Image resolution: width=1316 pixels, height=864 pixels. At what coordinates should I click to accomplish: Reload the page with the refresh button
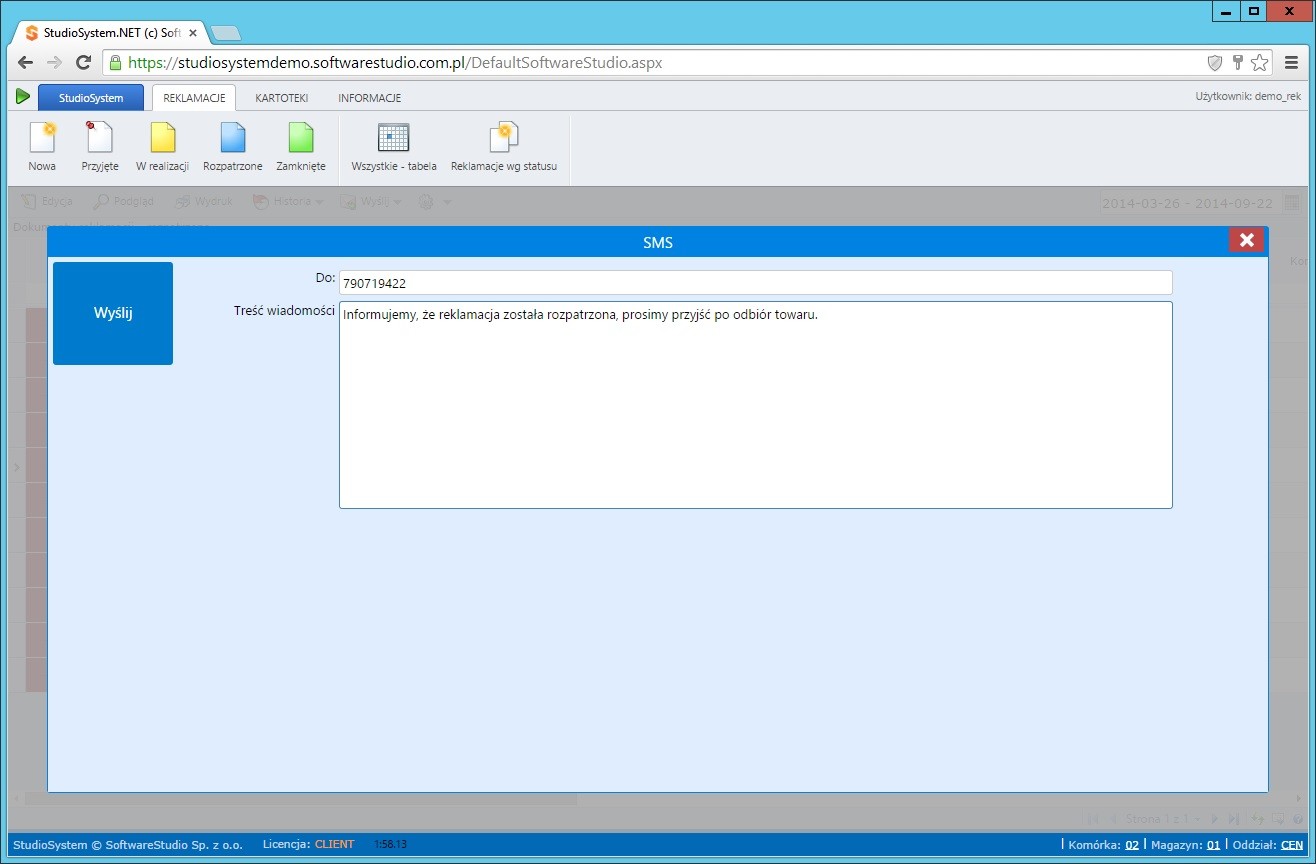click(84, 63)
